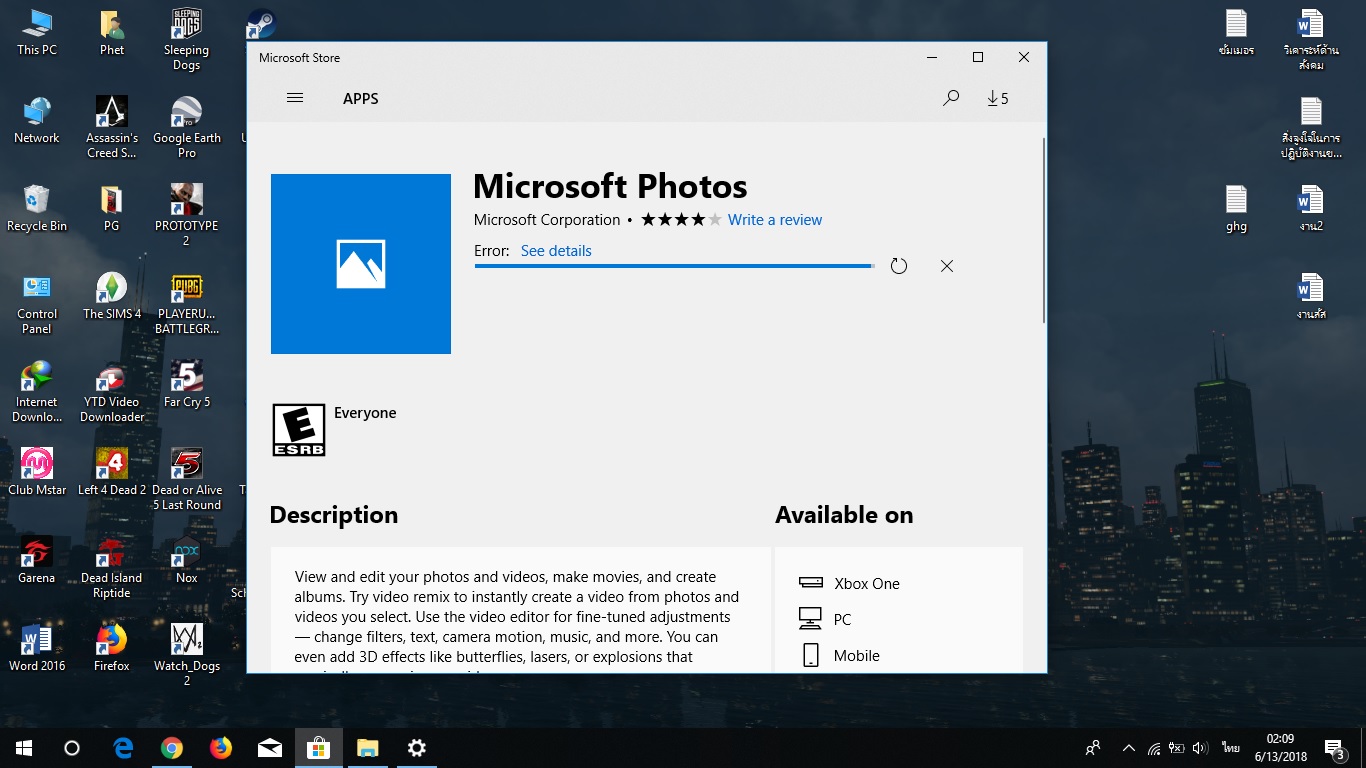The height and width of the screenshot is (768, 1366).
Task: Retry the failed Microsoft Photos download
Action: click(899, 266)
